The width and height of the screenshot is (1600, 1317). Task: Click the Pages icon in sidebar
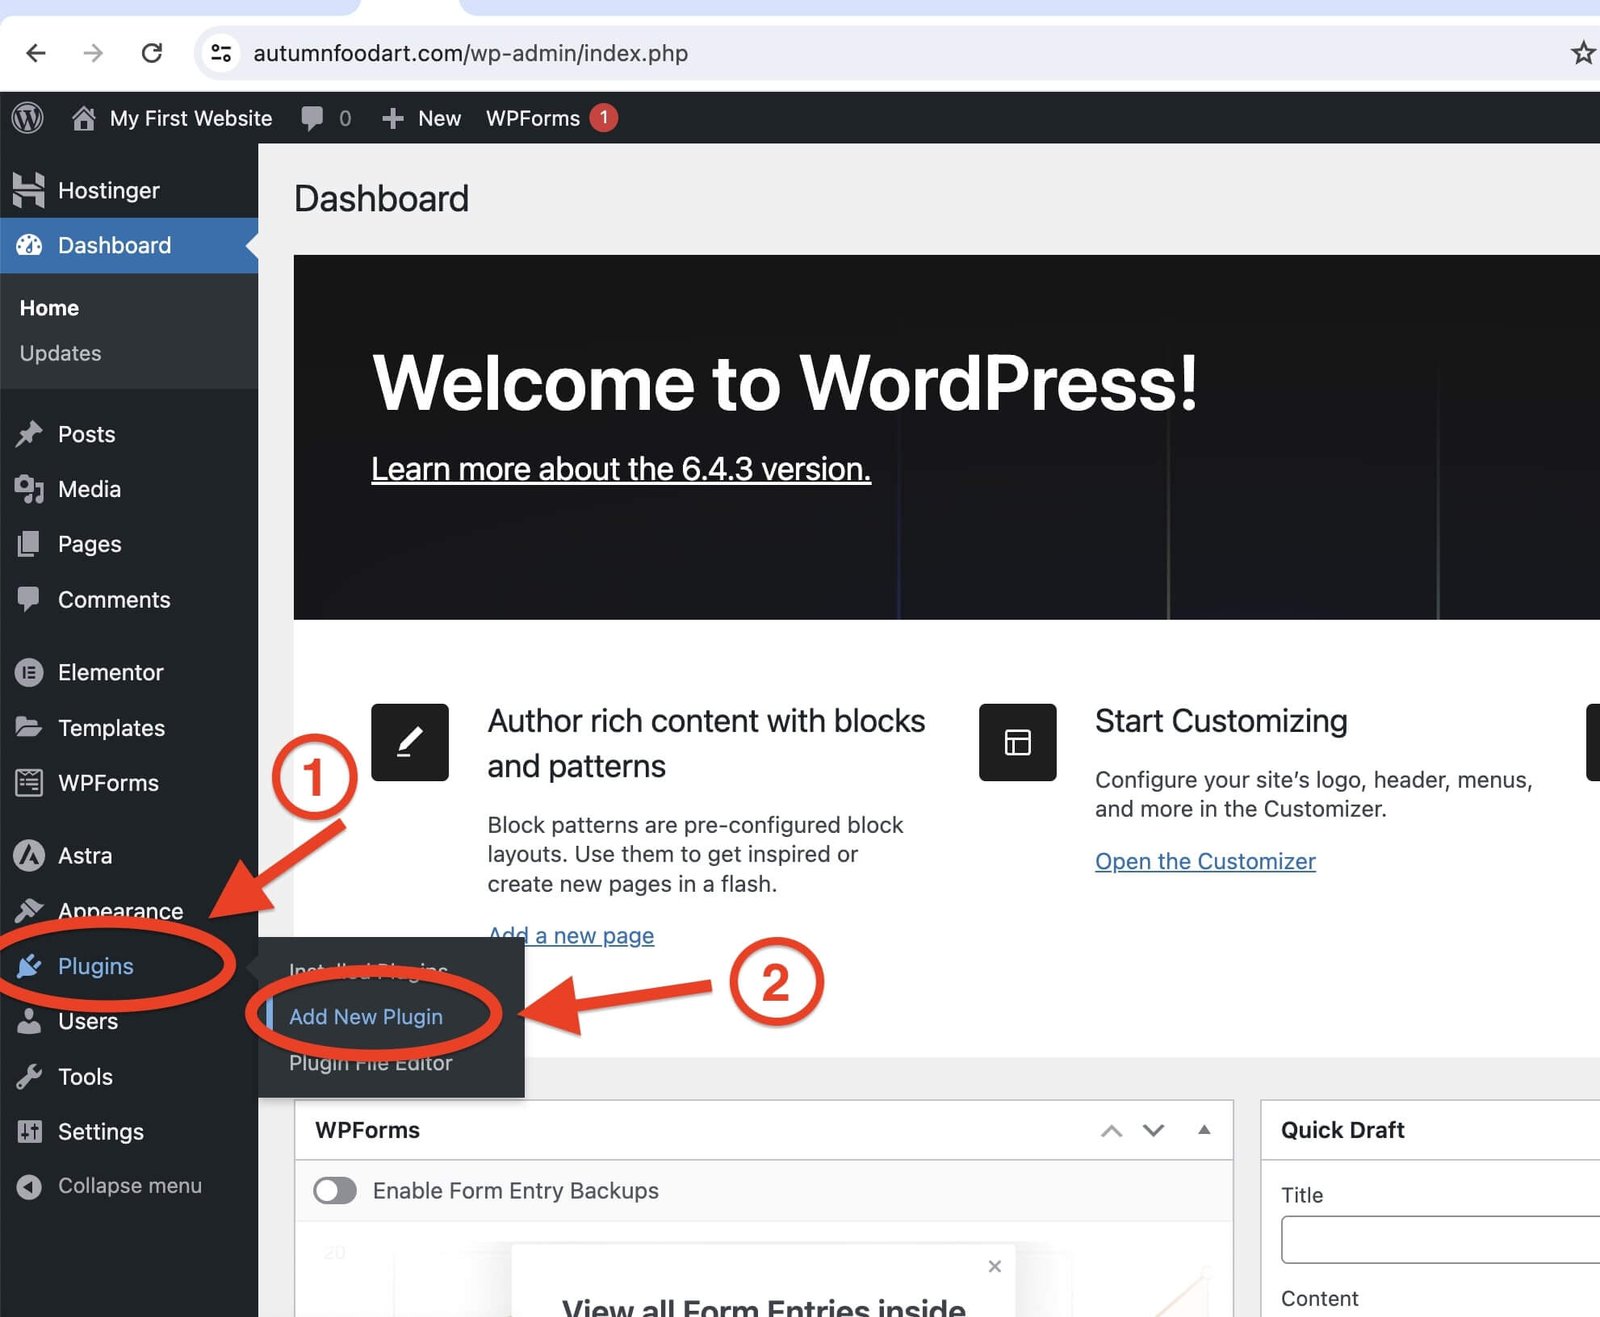coord(29,544)
